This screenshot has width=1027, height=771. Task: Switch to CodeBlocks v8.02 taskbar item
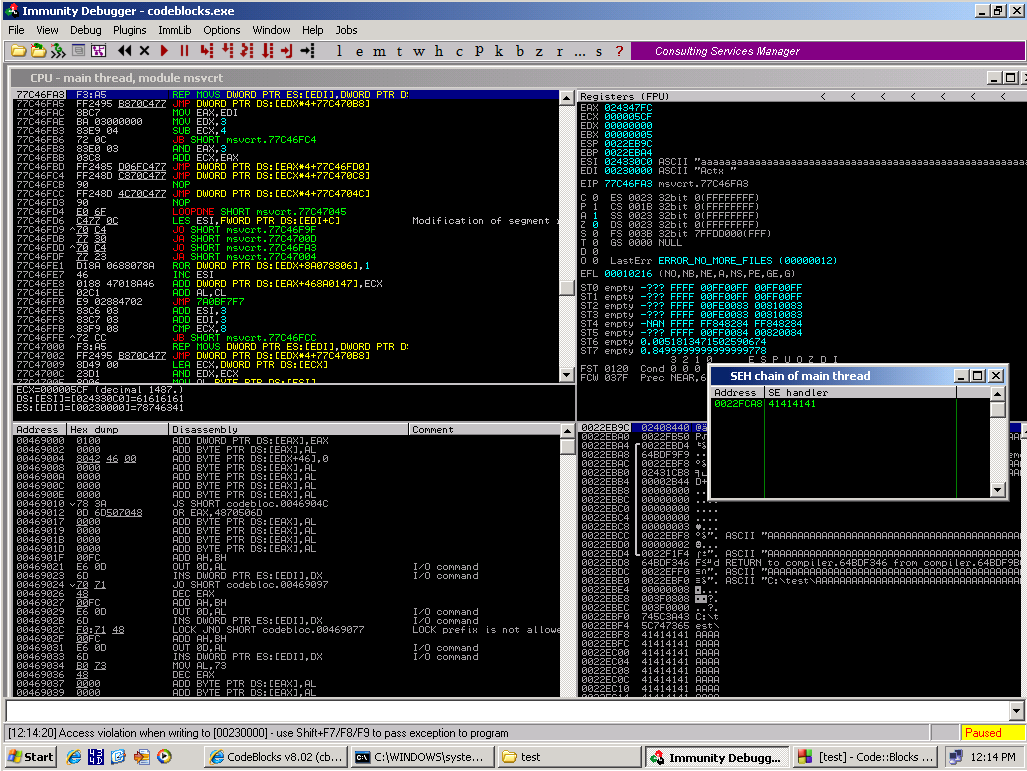[x=276, y=757]
